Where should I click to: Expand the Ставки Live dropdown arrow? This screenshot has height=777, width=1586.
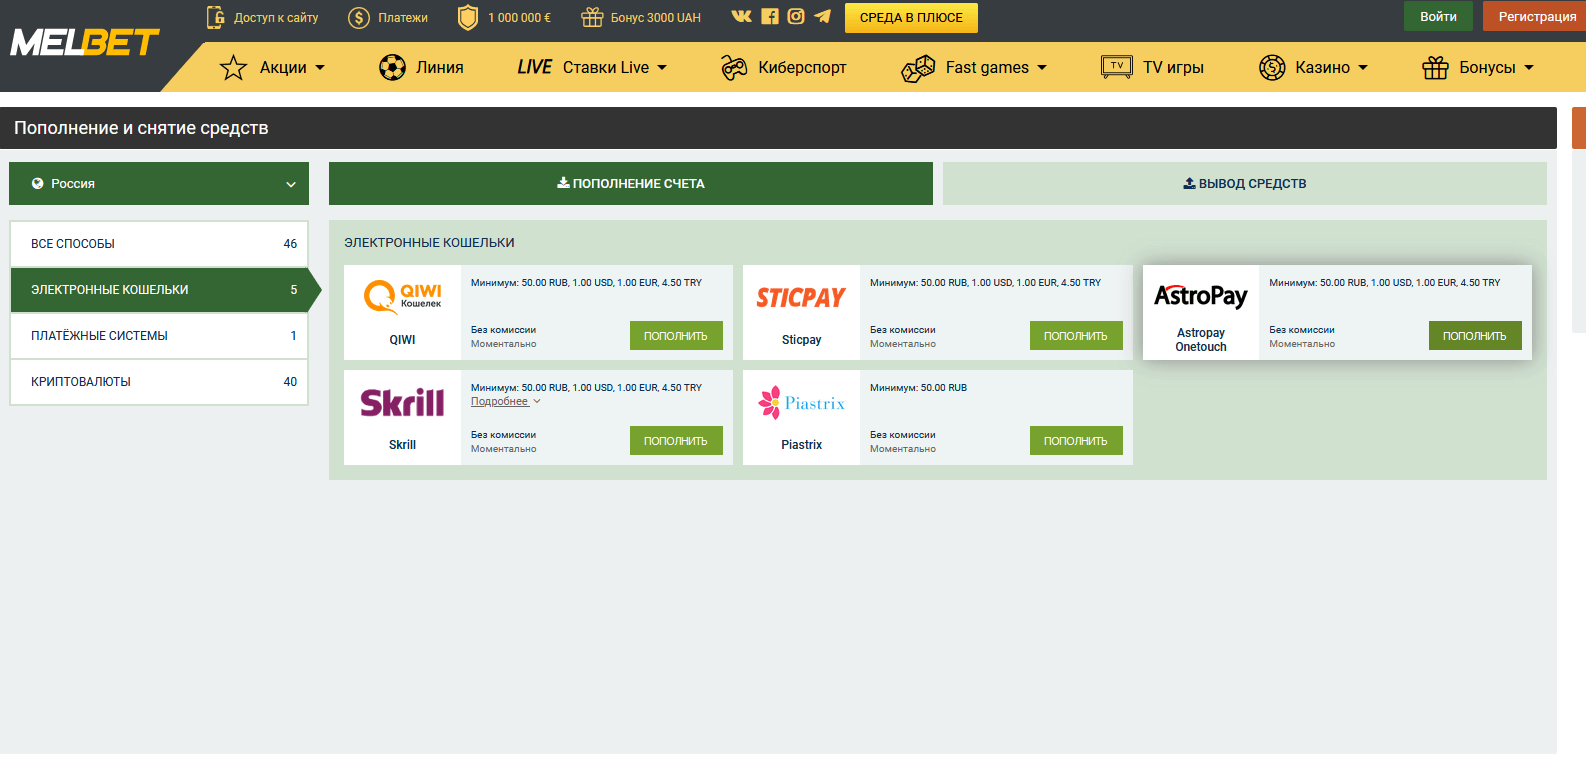tap(662, 68)
